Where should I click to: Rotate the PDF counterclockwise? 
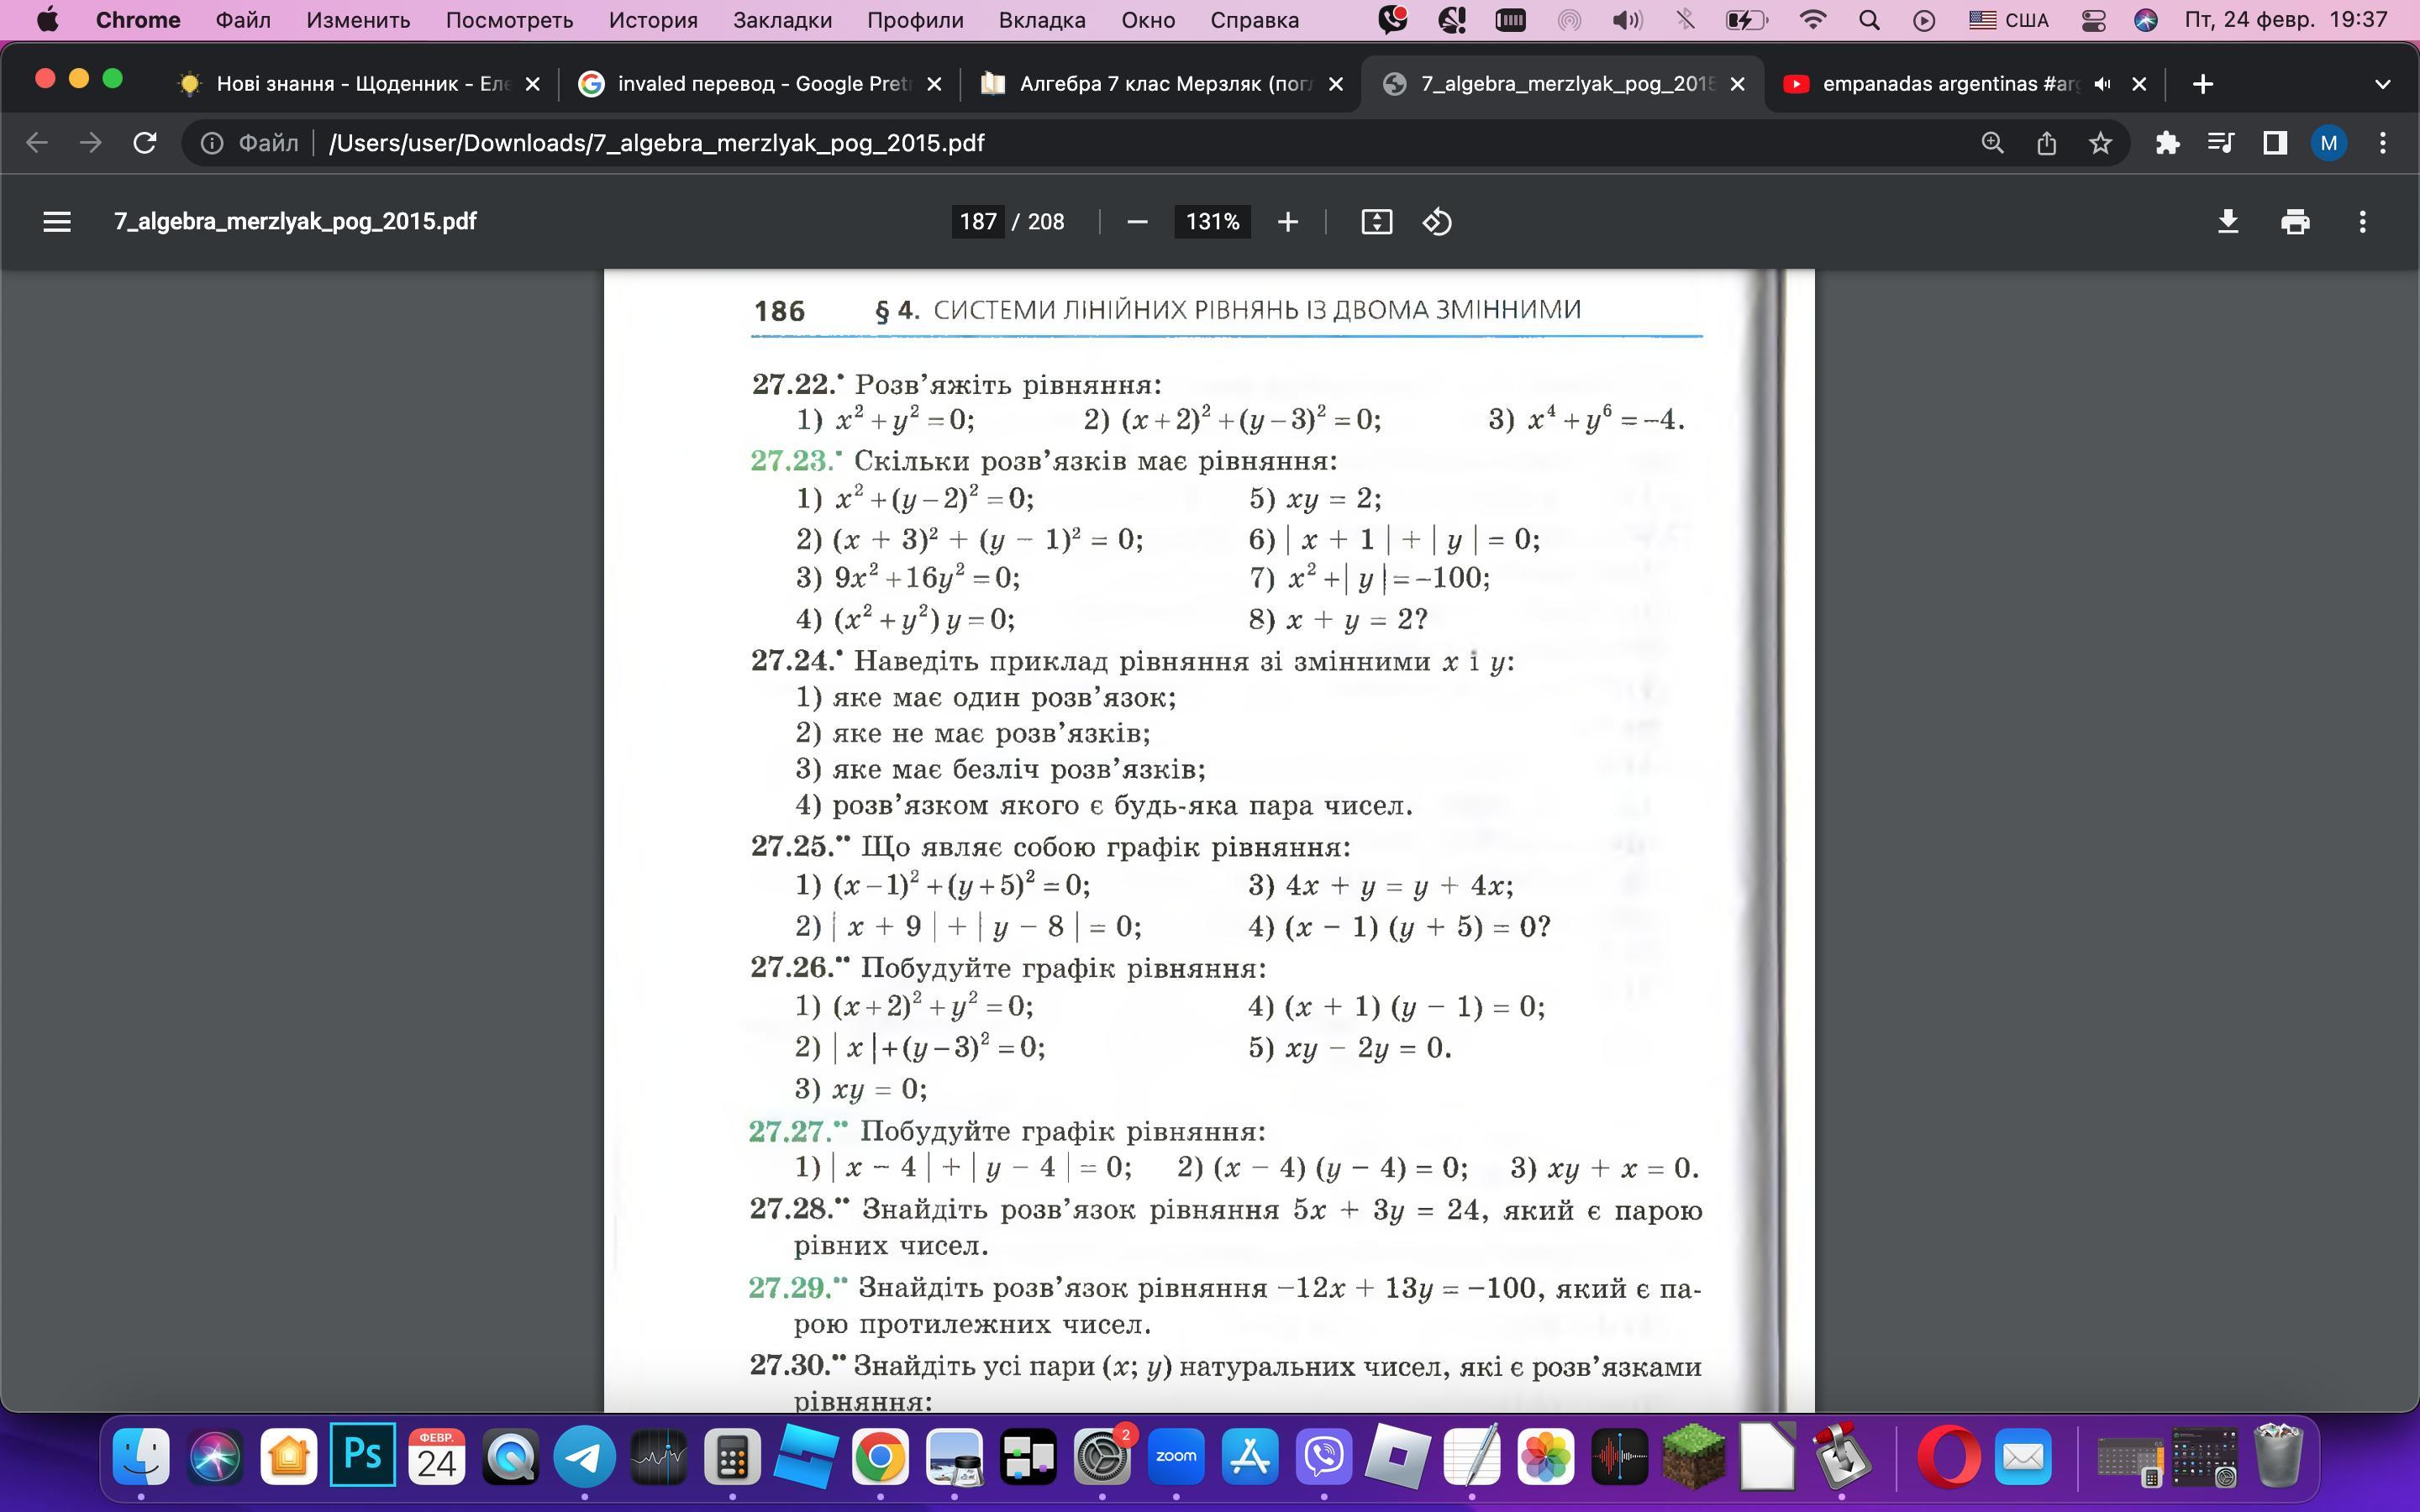[1437, 222]
